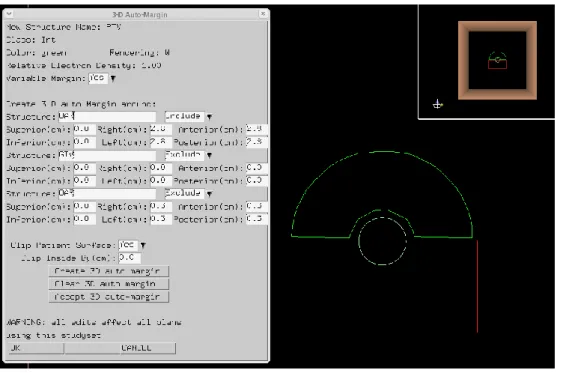Click the Right(cm) field showing 0.3
The height and width of the screenshot is (373, 563).
[x=160, y=206]
